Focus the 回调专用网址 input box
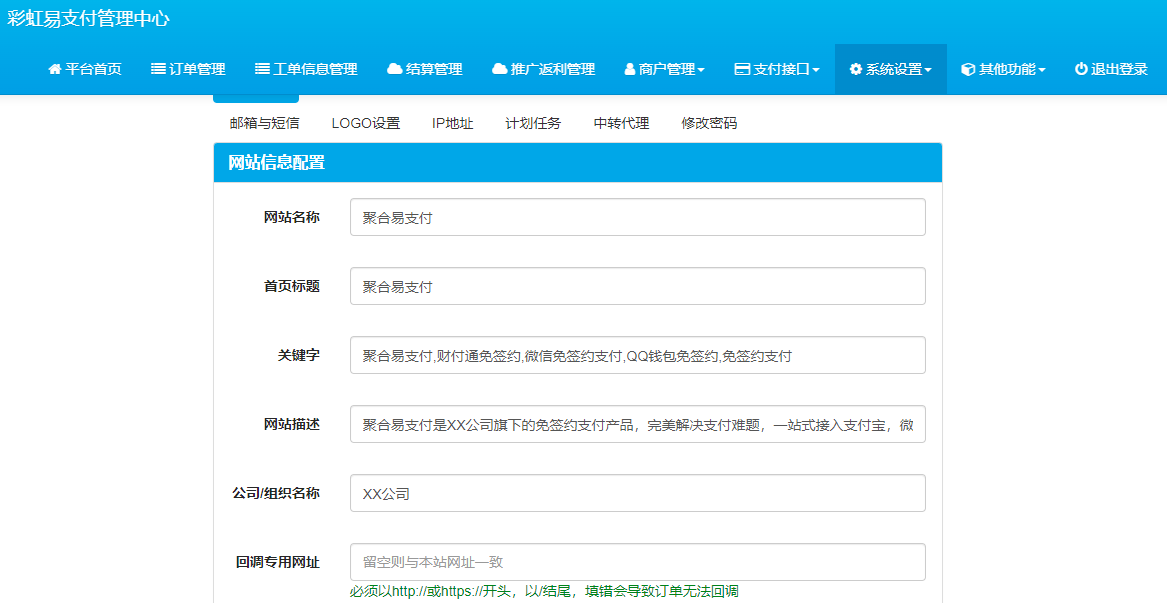Viewport: 1167px width, 603px height. point(637,562)
